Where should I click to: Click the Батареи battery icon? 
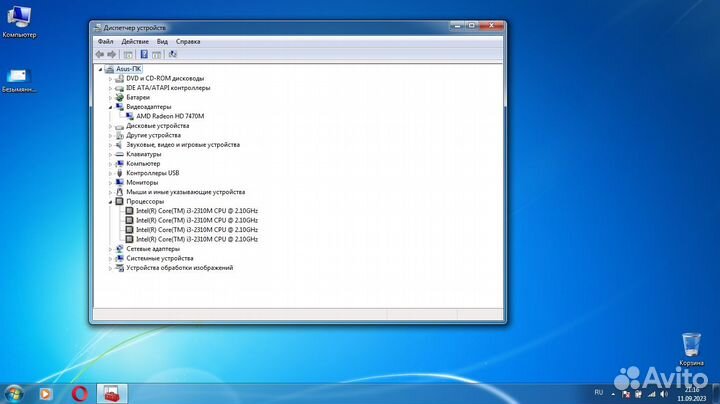pos(119,97)
